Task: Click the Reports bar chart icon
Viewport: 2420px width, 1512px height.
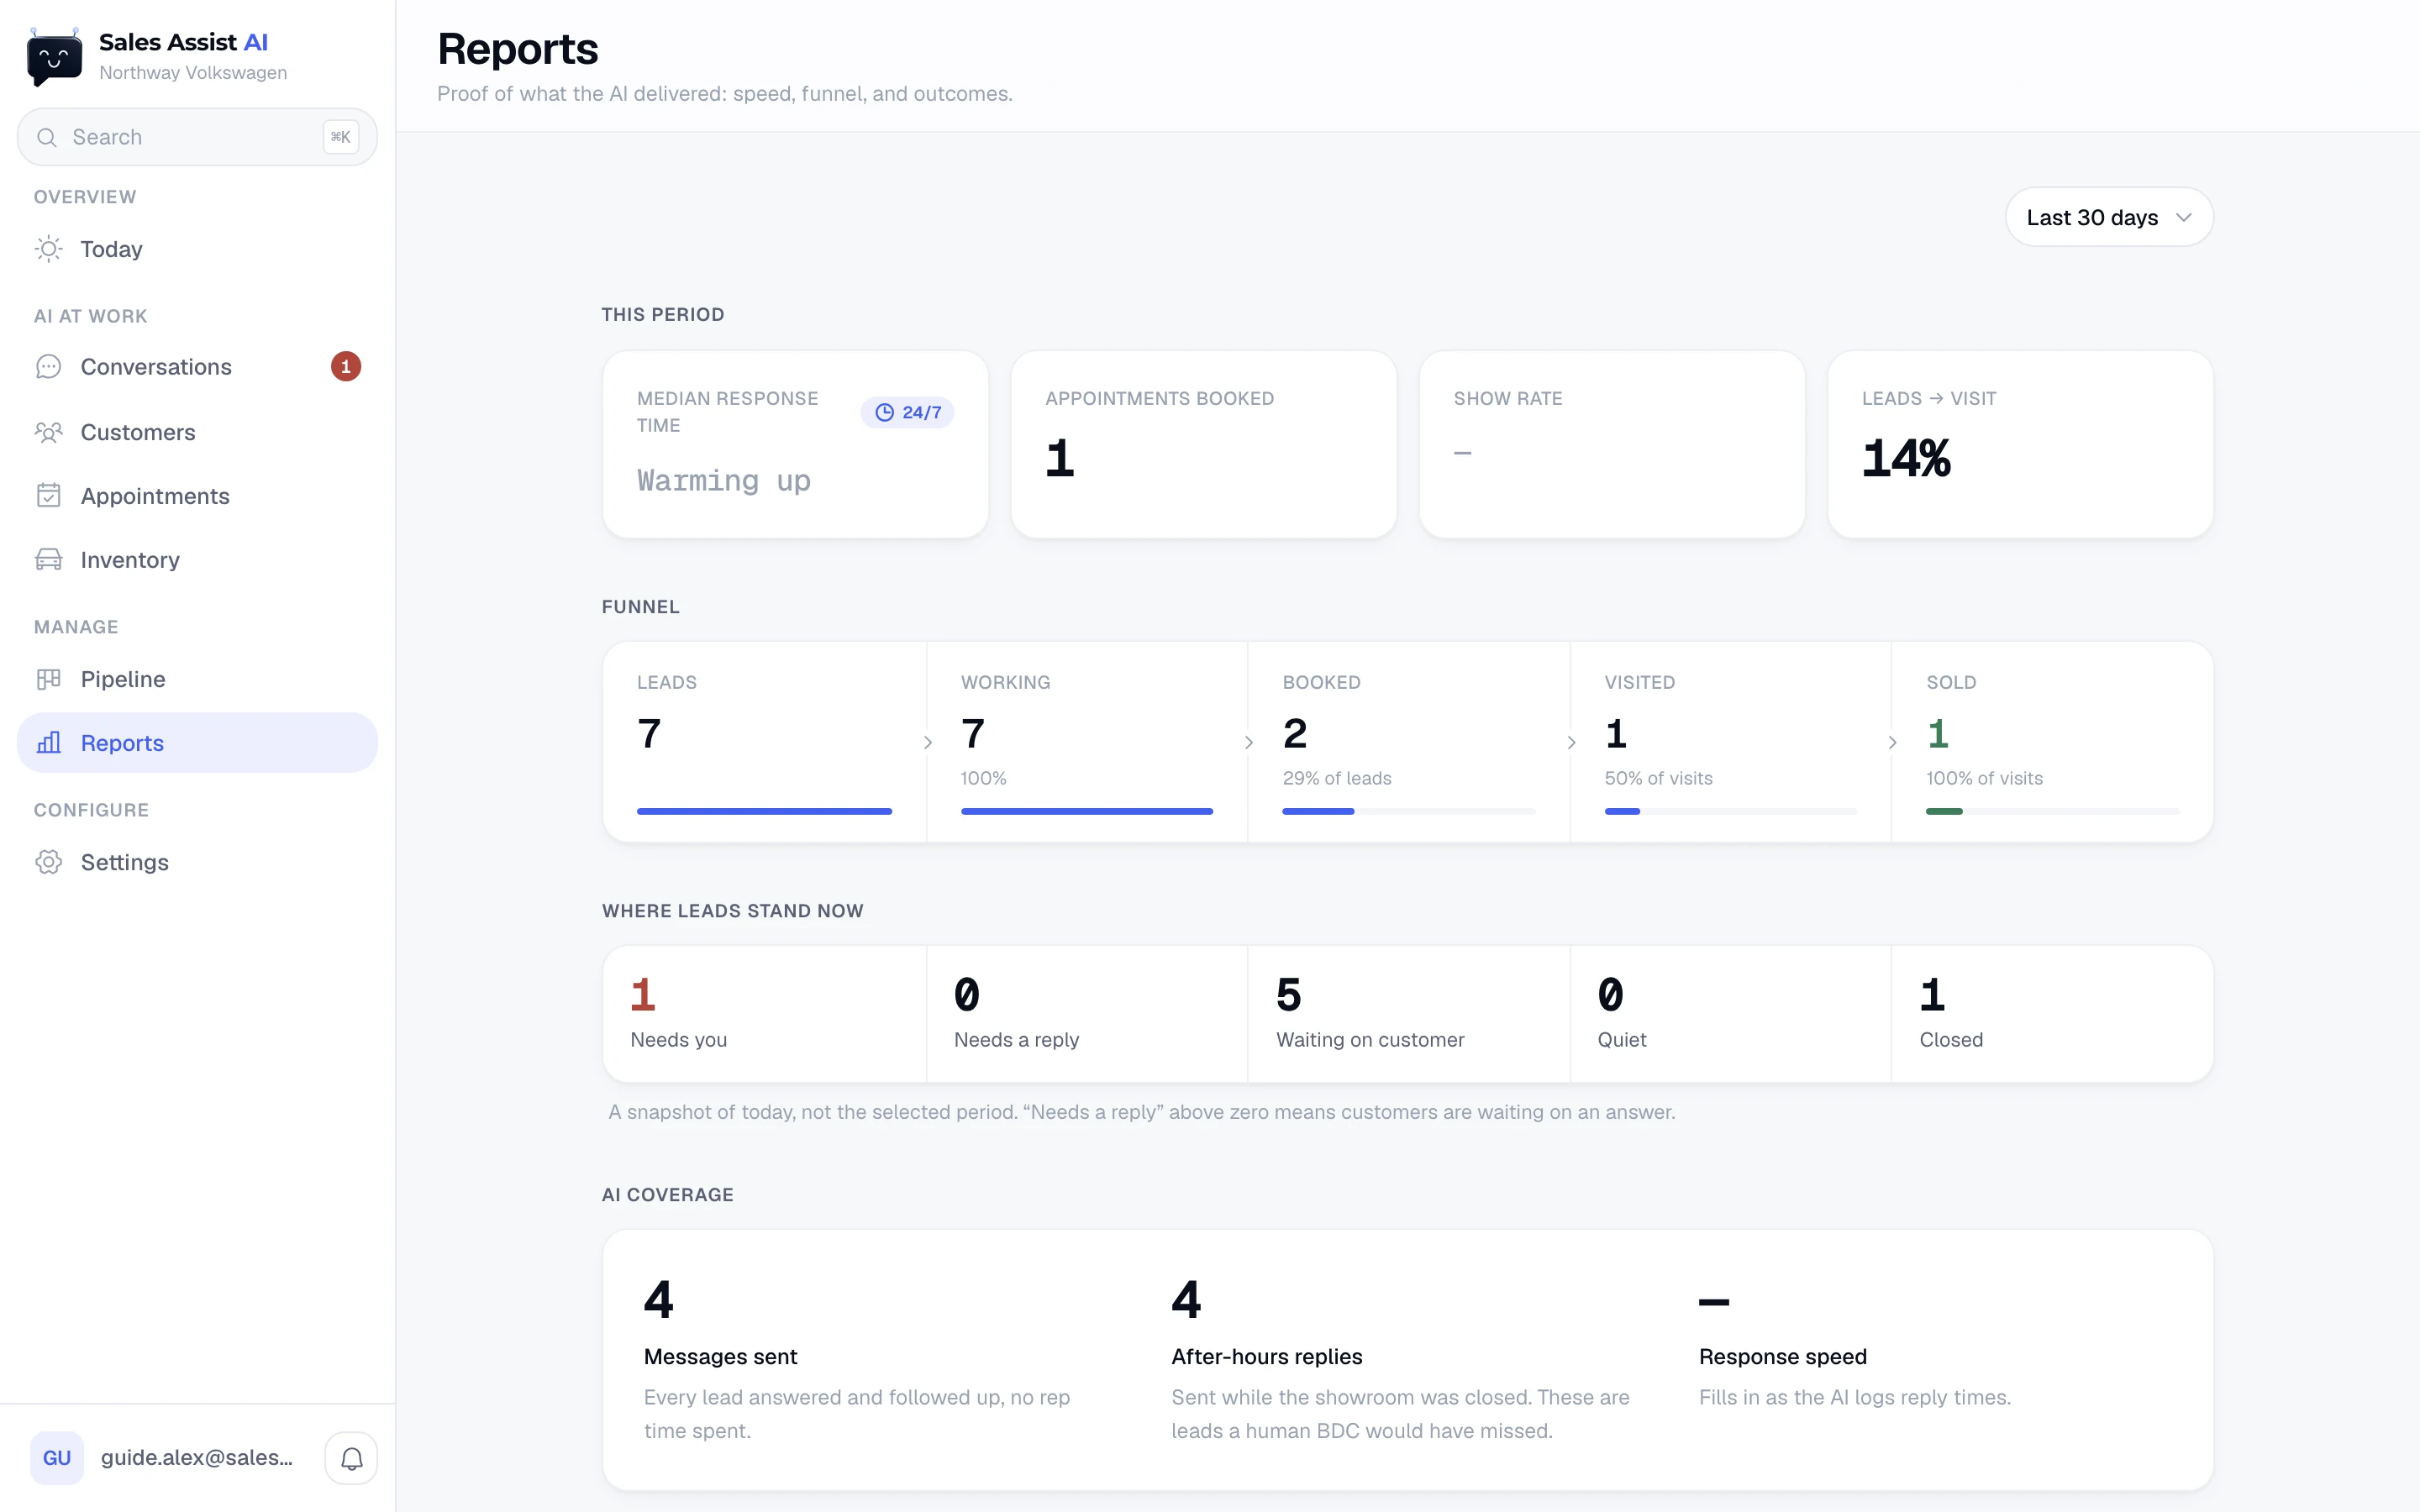Action: (48, 743)
